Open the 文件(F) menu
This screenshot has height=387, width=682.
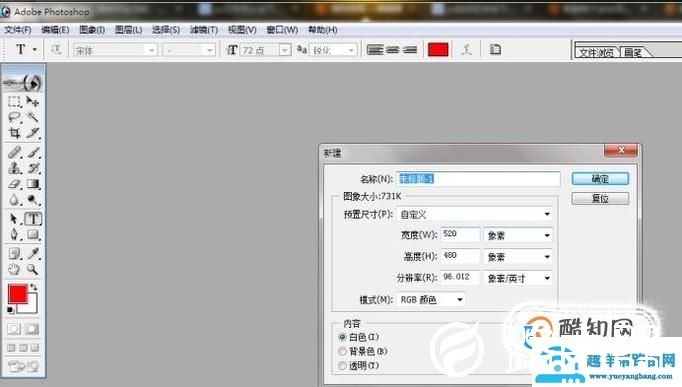[18, 30]
